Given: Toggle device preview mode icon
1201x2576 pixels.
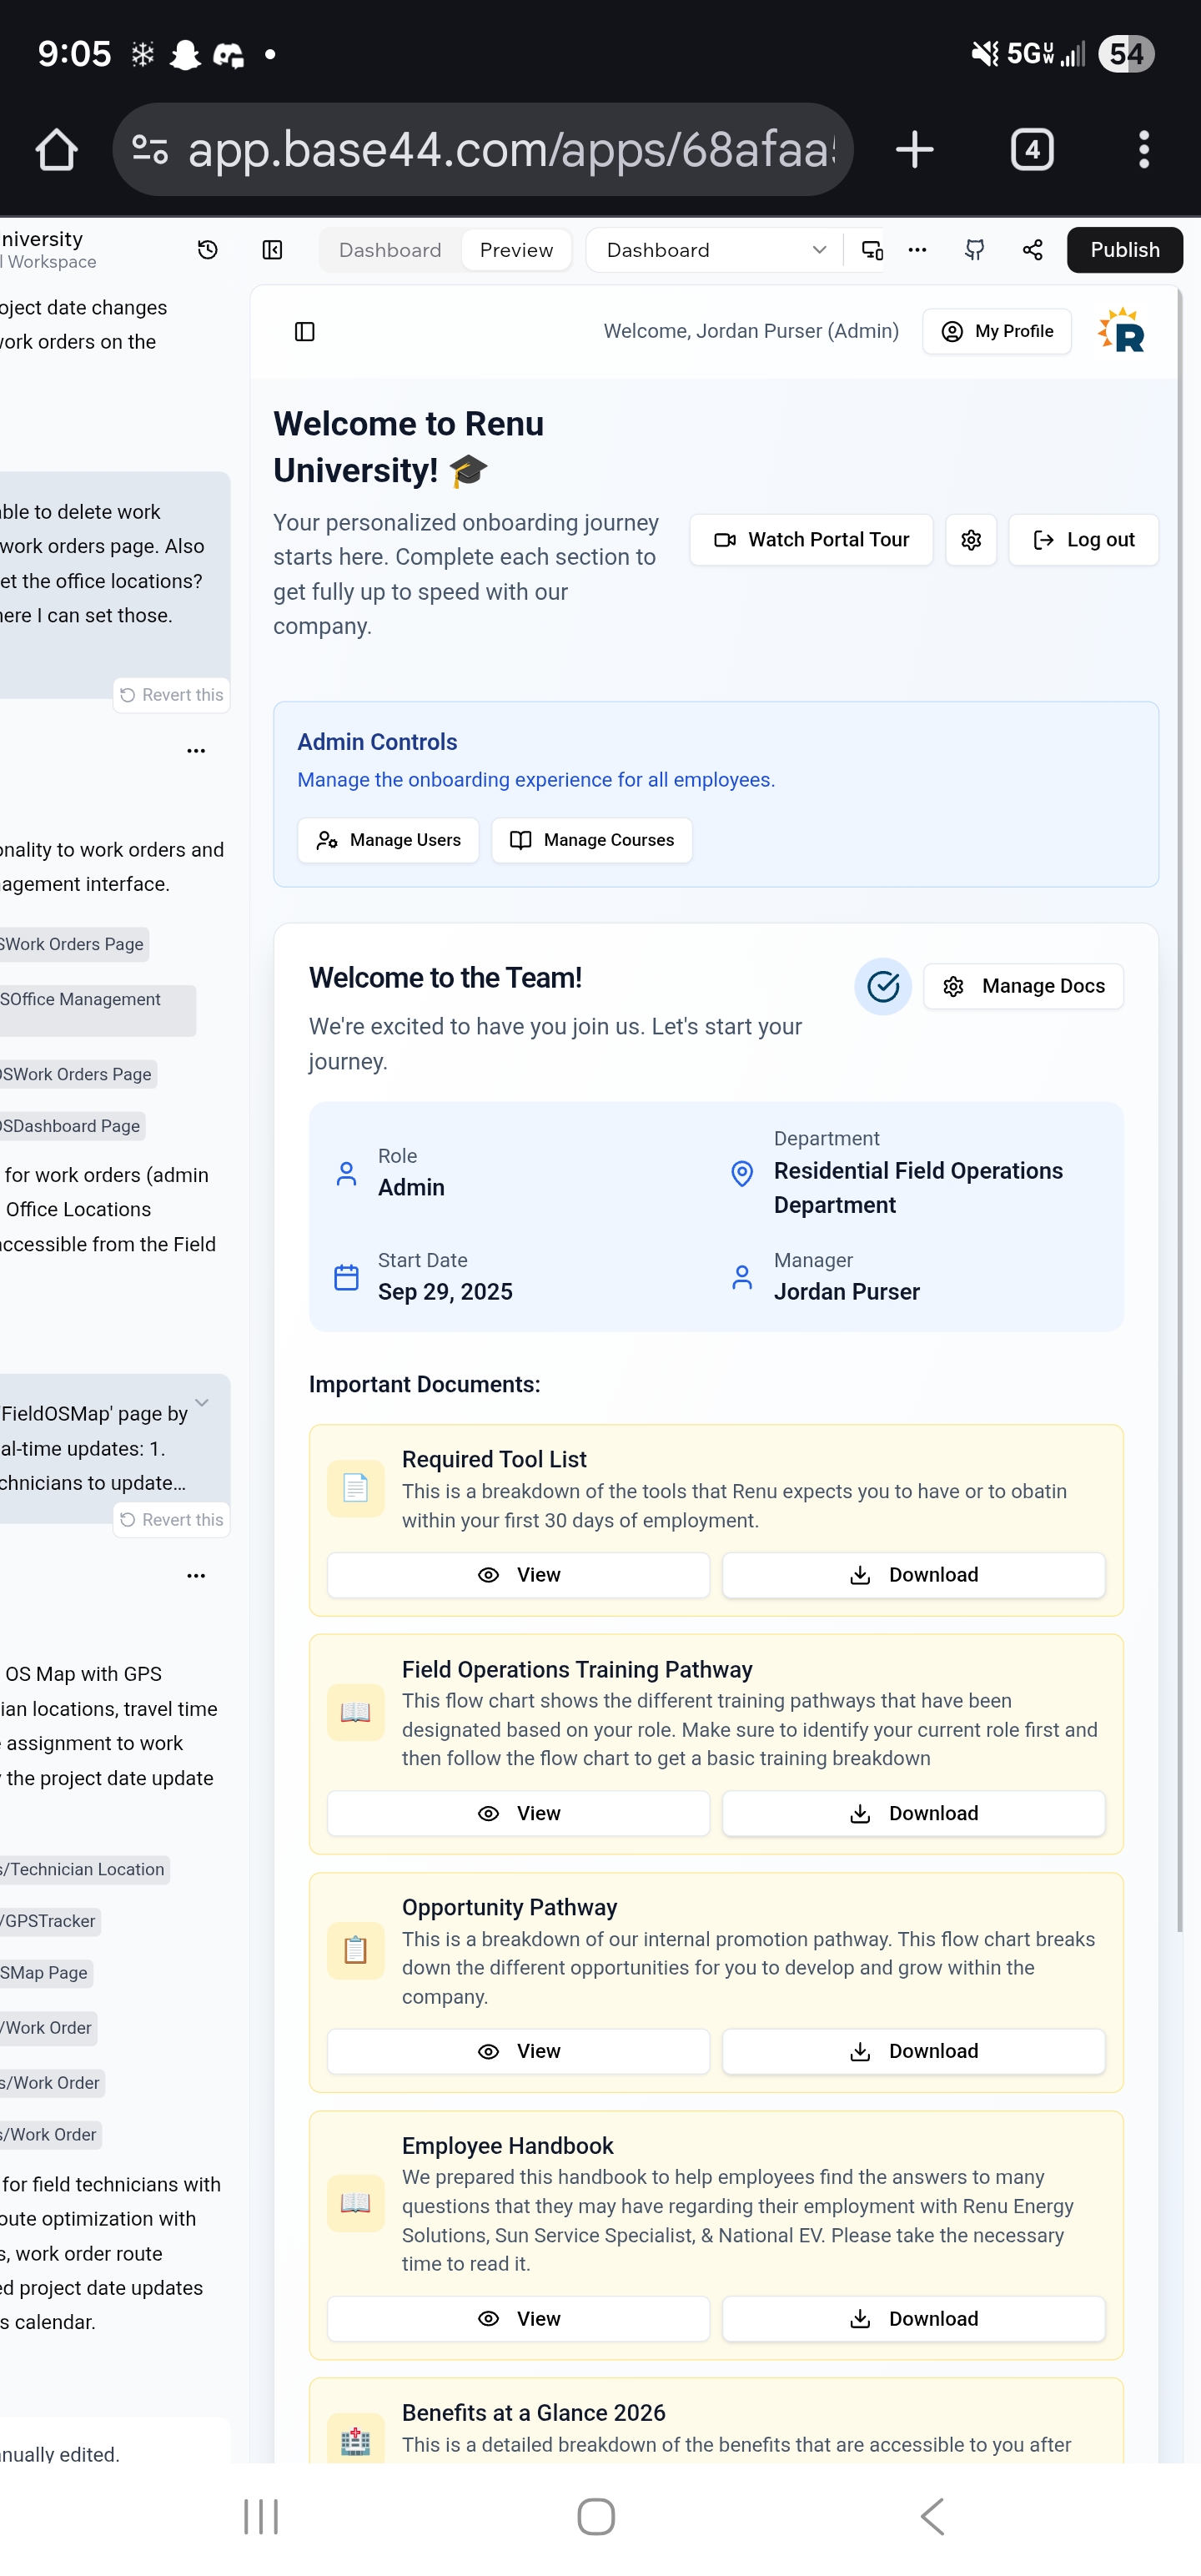Looking at the screenshot, I should coord(872,250).
